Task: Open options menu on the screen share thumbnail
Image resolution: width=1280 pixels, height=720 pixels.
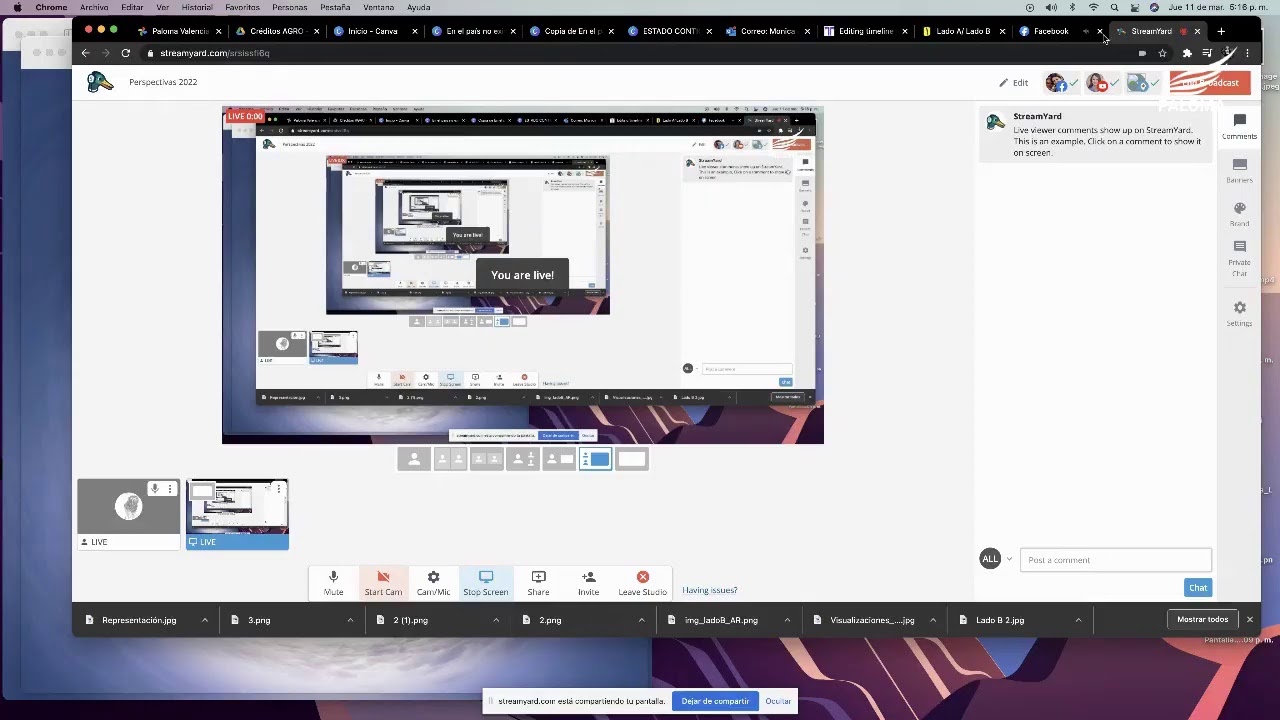Action: click(x=280, y=489)
